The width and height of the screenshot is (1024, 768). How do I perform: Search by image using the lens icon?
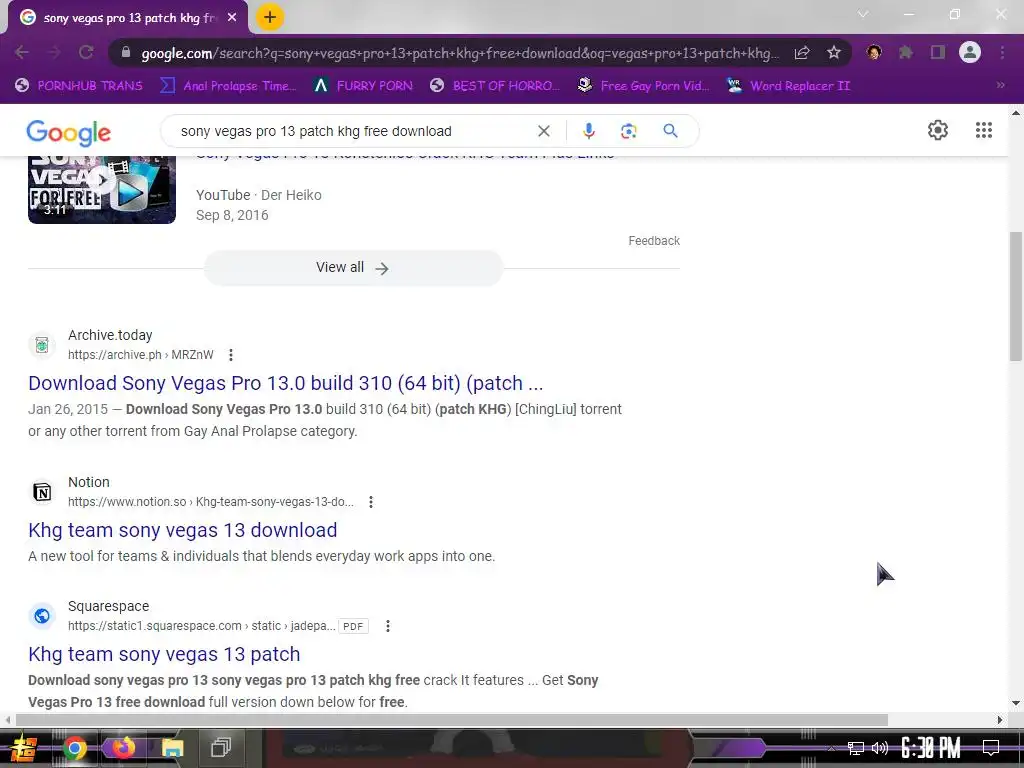(628, 131)
